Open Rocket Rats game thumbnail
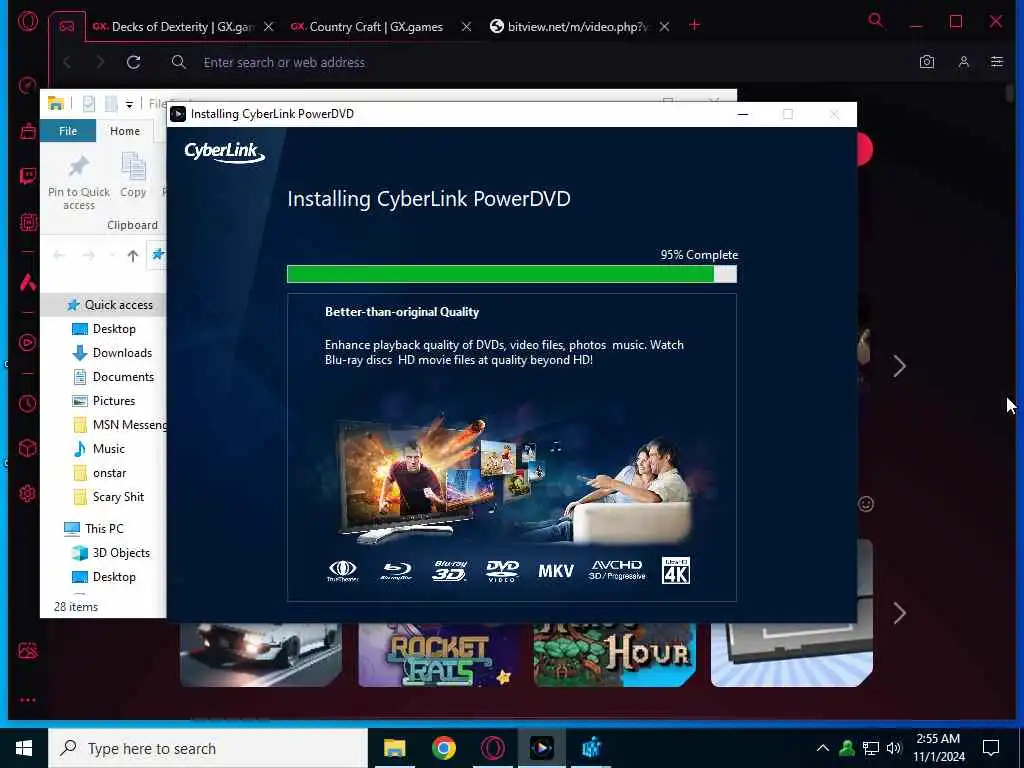This screenshot has width=1024, height=768. 438,655
